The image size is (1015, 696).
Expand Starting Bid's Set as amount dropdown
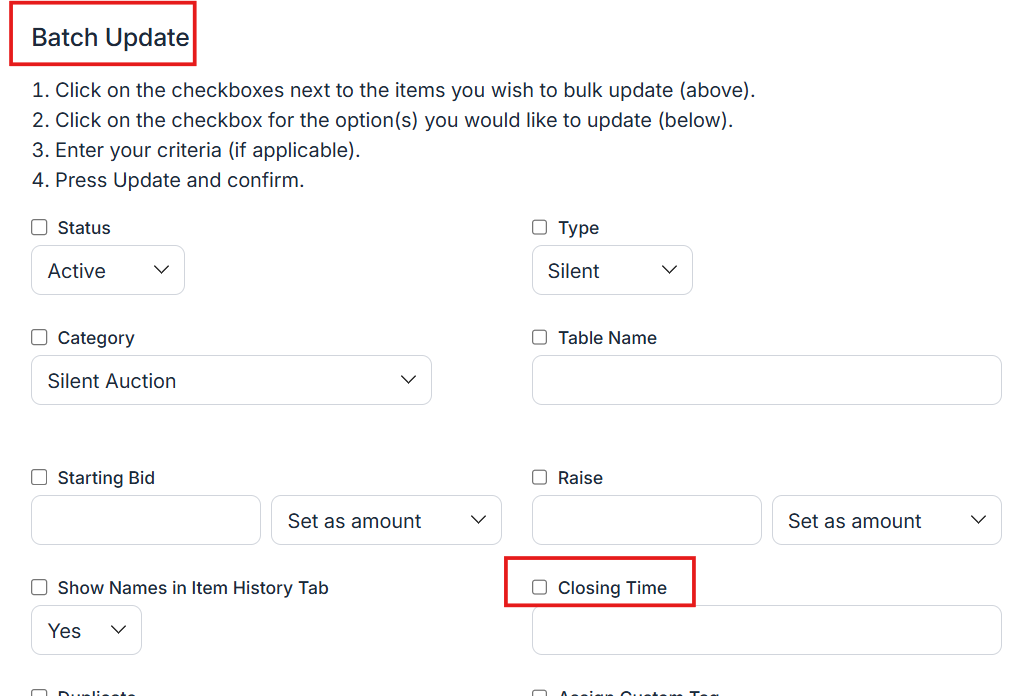tap(386, 521)
